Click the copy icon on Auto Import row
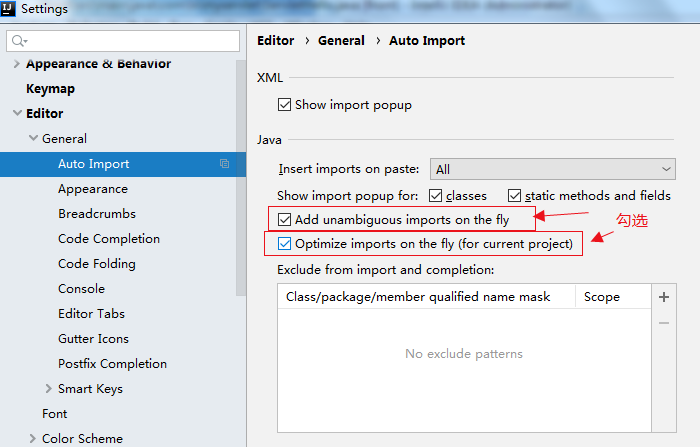The image size is (700, 447). coord(225,164)
